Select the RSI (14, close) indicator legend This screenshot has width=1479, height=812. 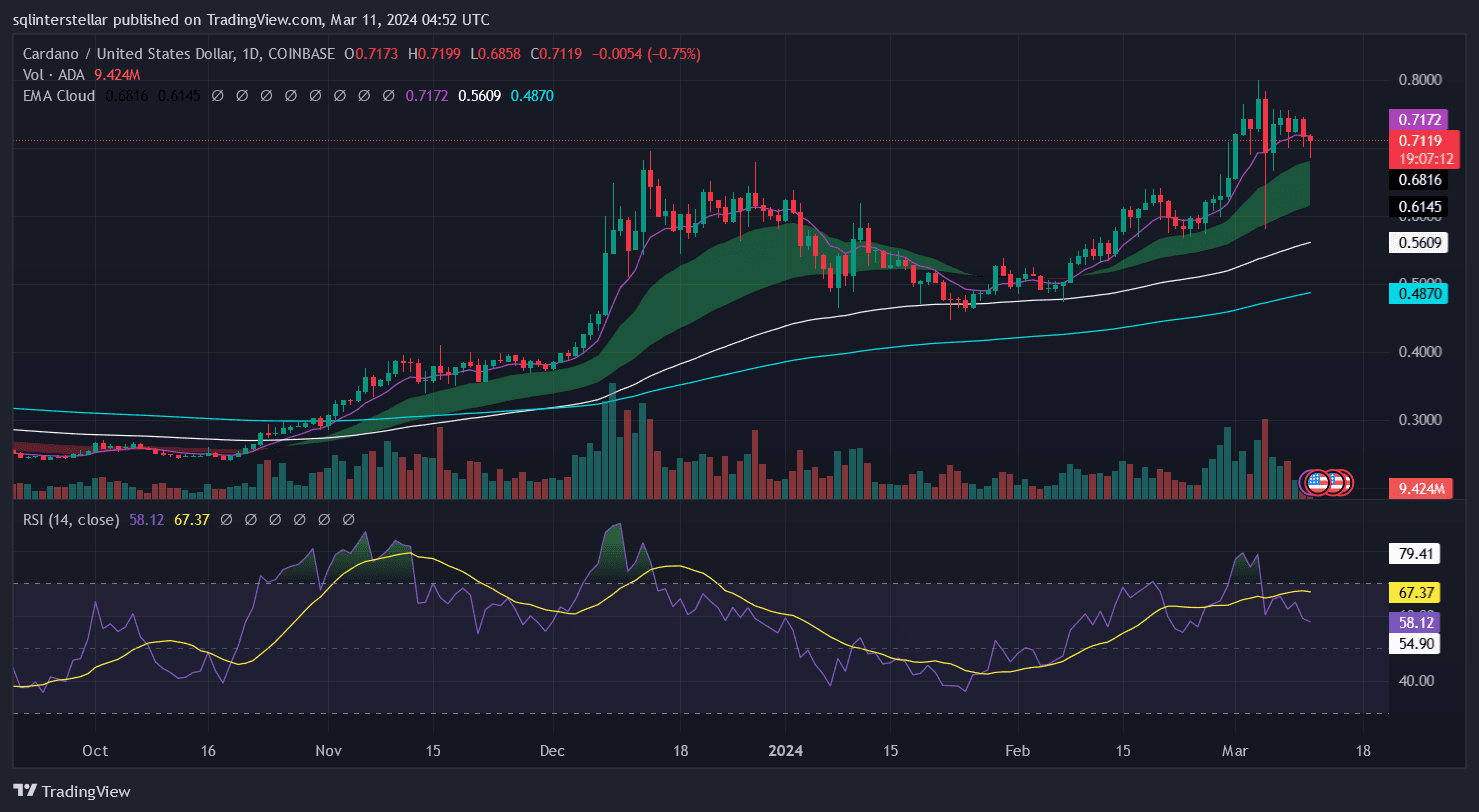coord(71,520)
